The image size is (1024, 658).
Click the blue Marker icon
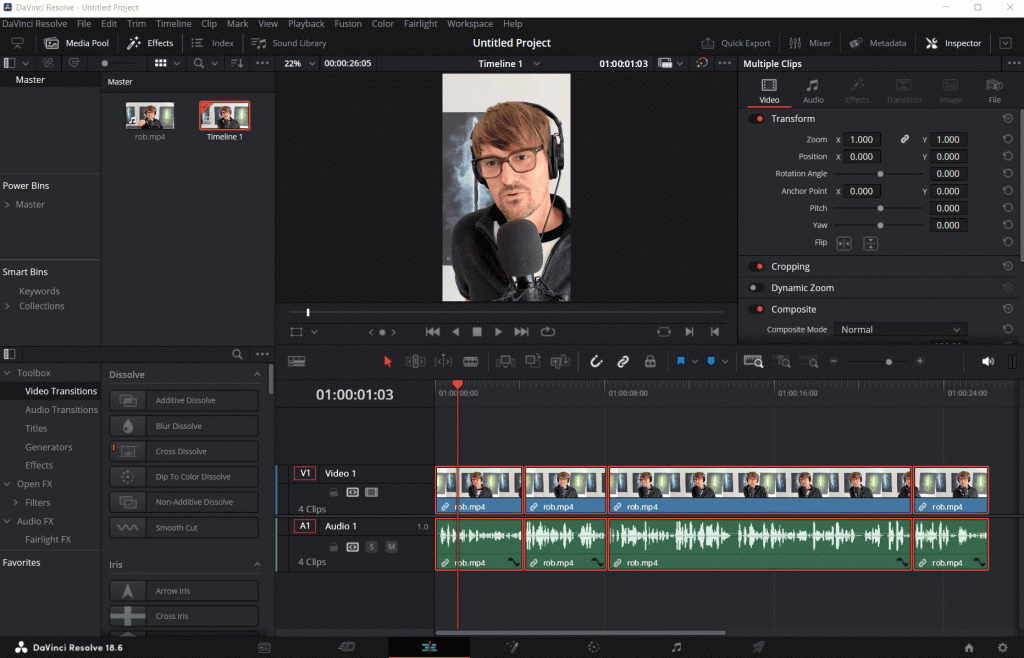[x=711, y=361]
